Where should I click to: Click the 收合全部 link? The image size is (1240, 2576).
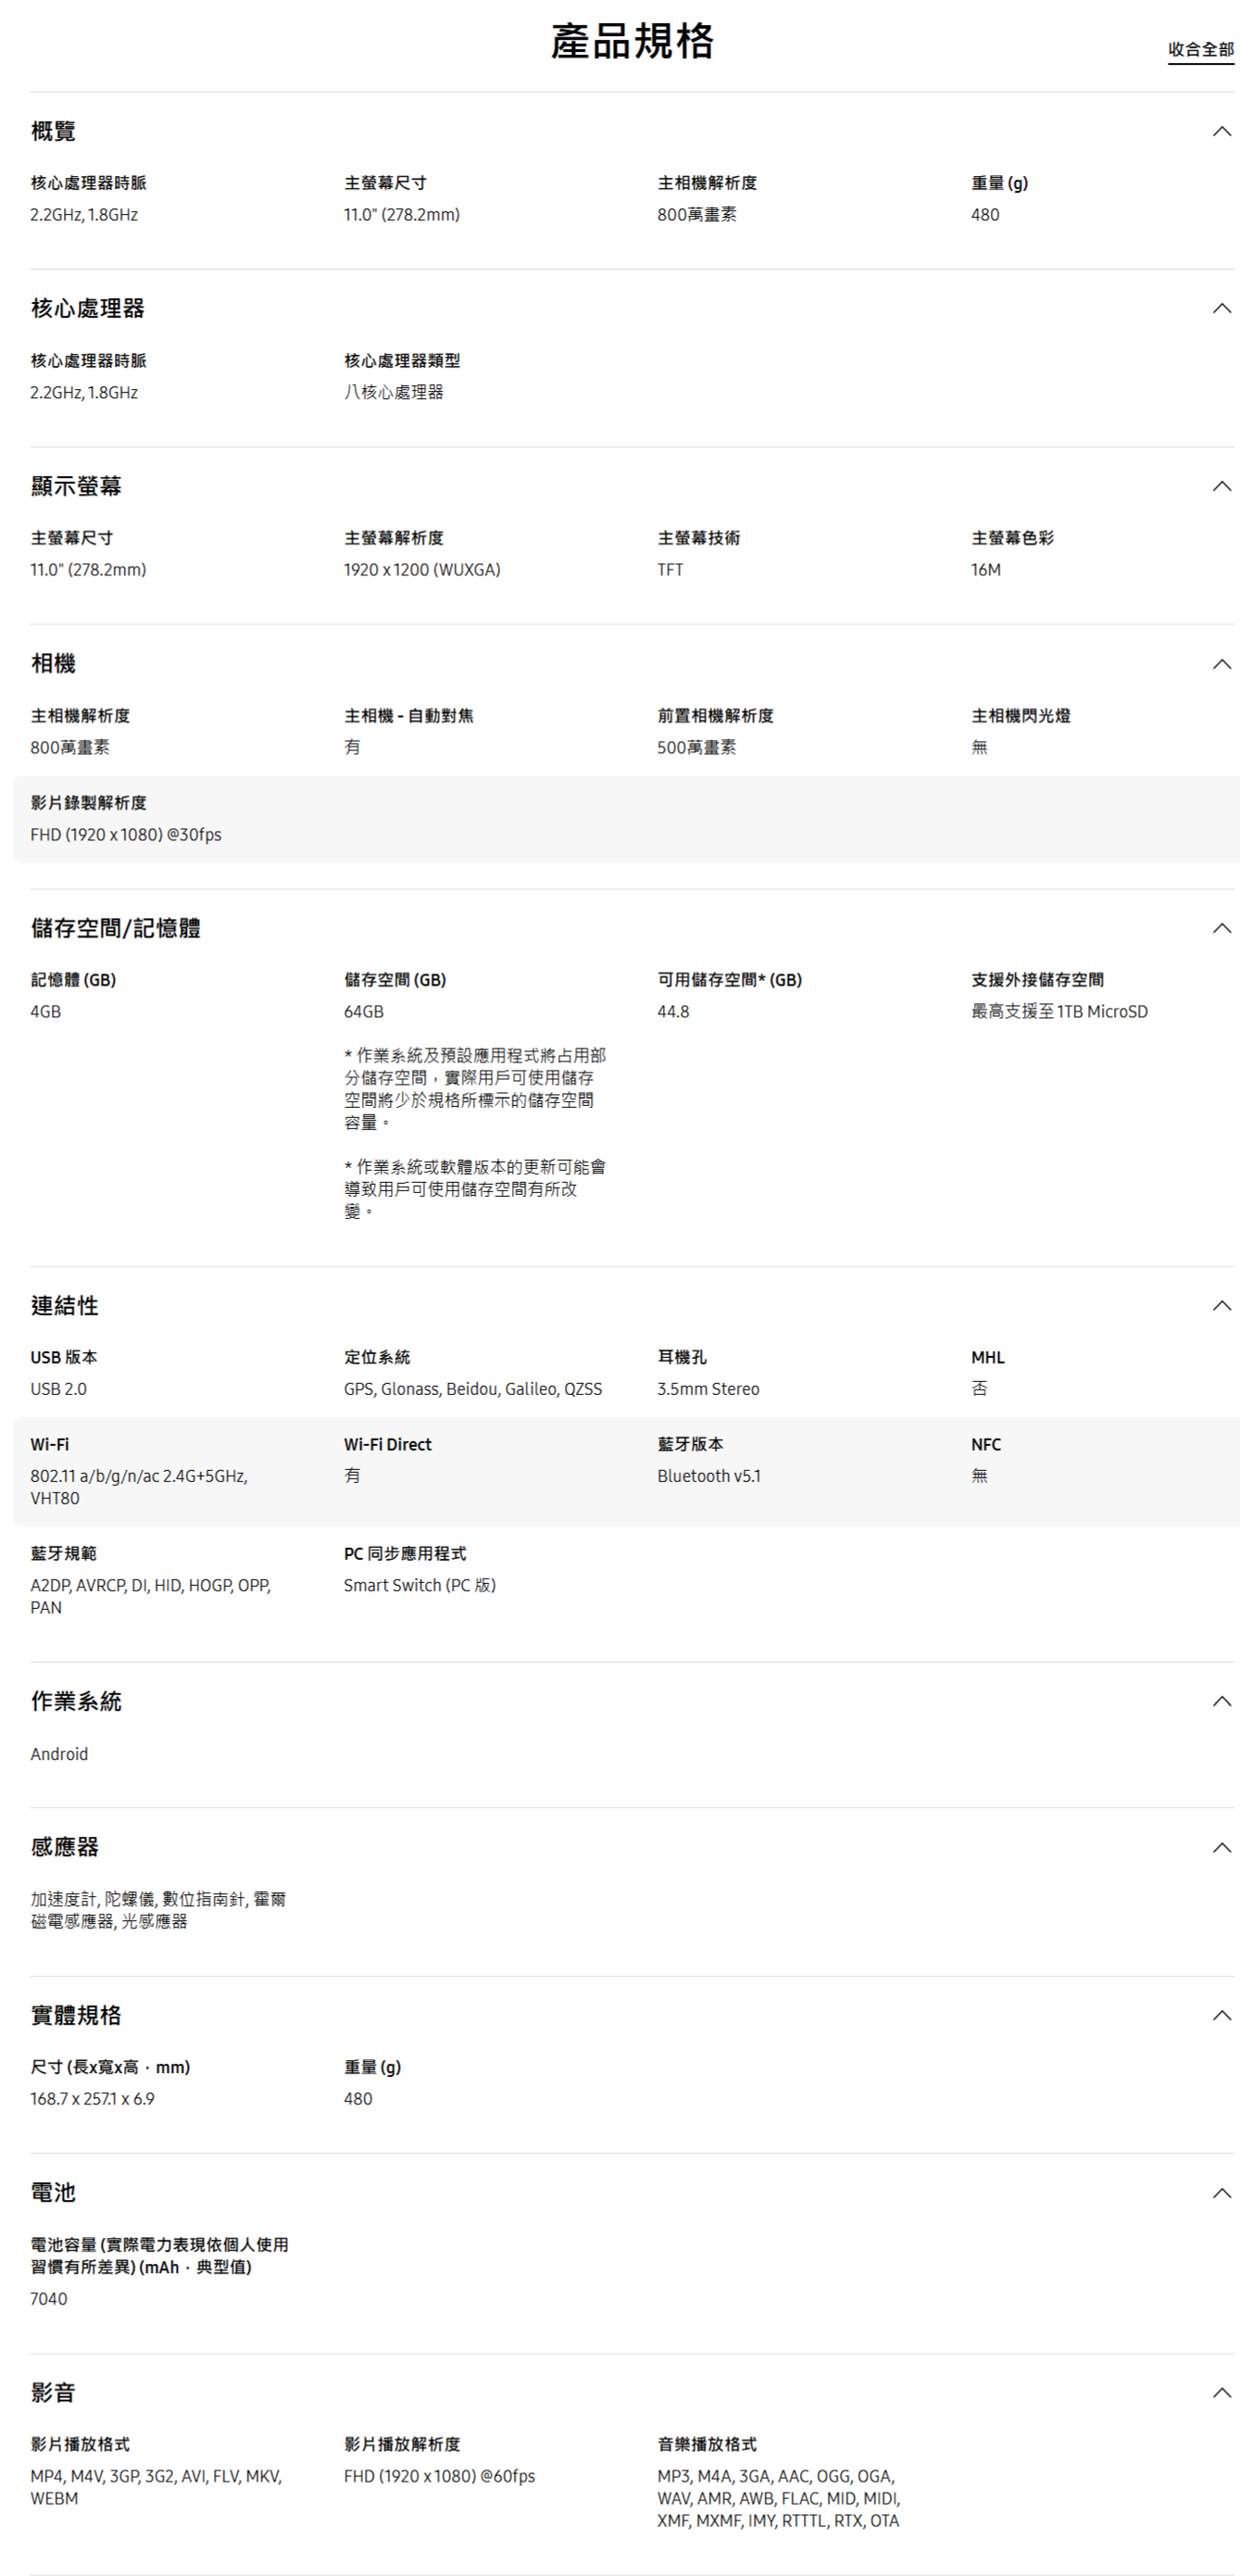pyautogui.click(x=1200, y=49)
